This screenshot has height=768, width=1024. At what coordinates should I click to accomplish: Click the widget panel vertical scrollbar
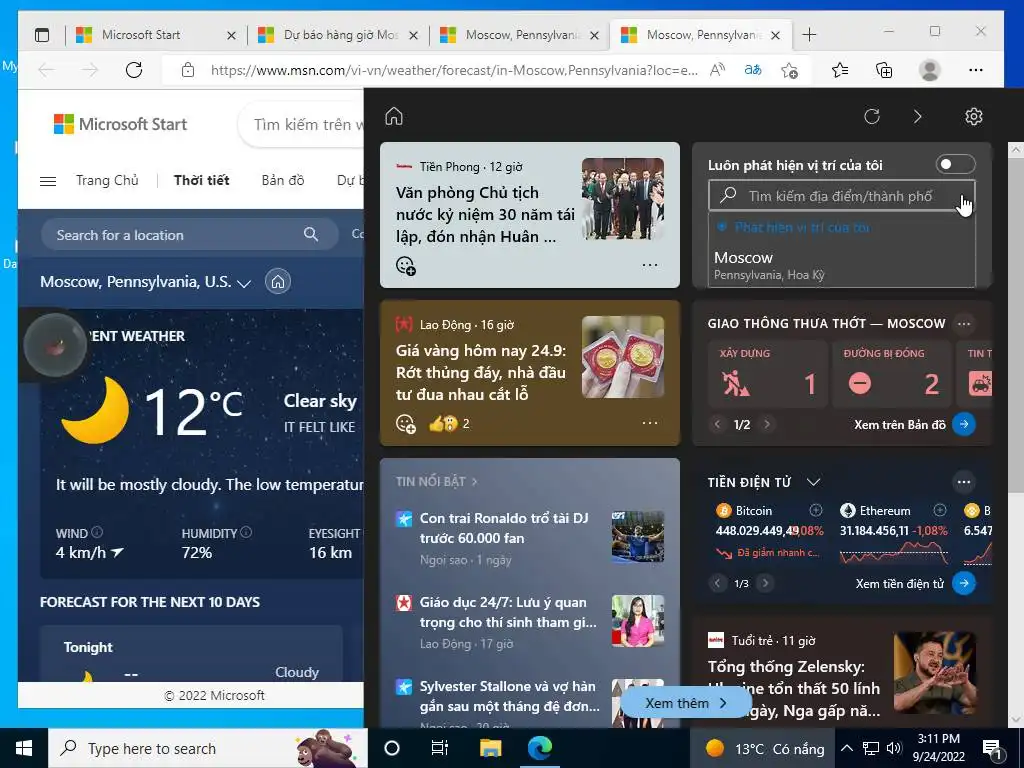tap(1016, 327)
